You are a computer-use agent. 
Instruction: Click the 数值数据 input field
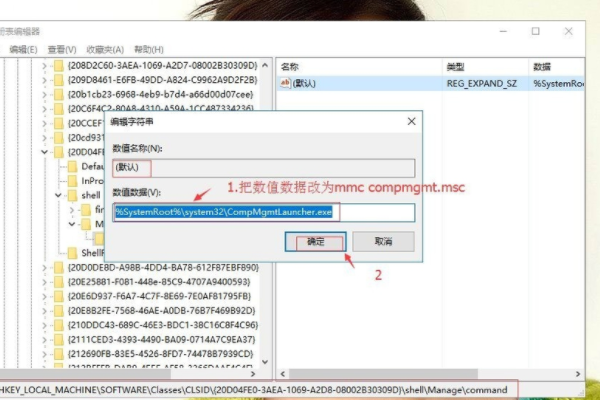pyautogui.click(x=264, y=212)
